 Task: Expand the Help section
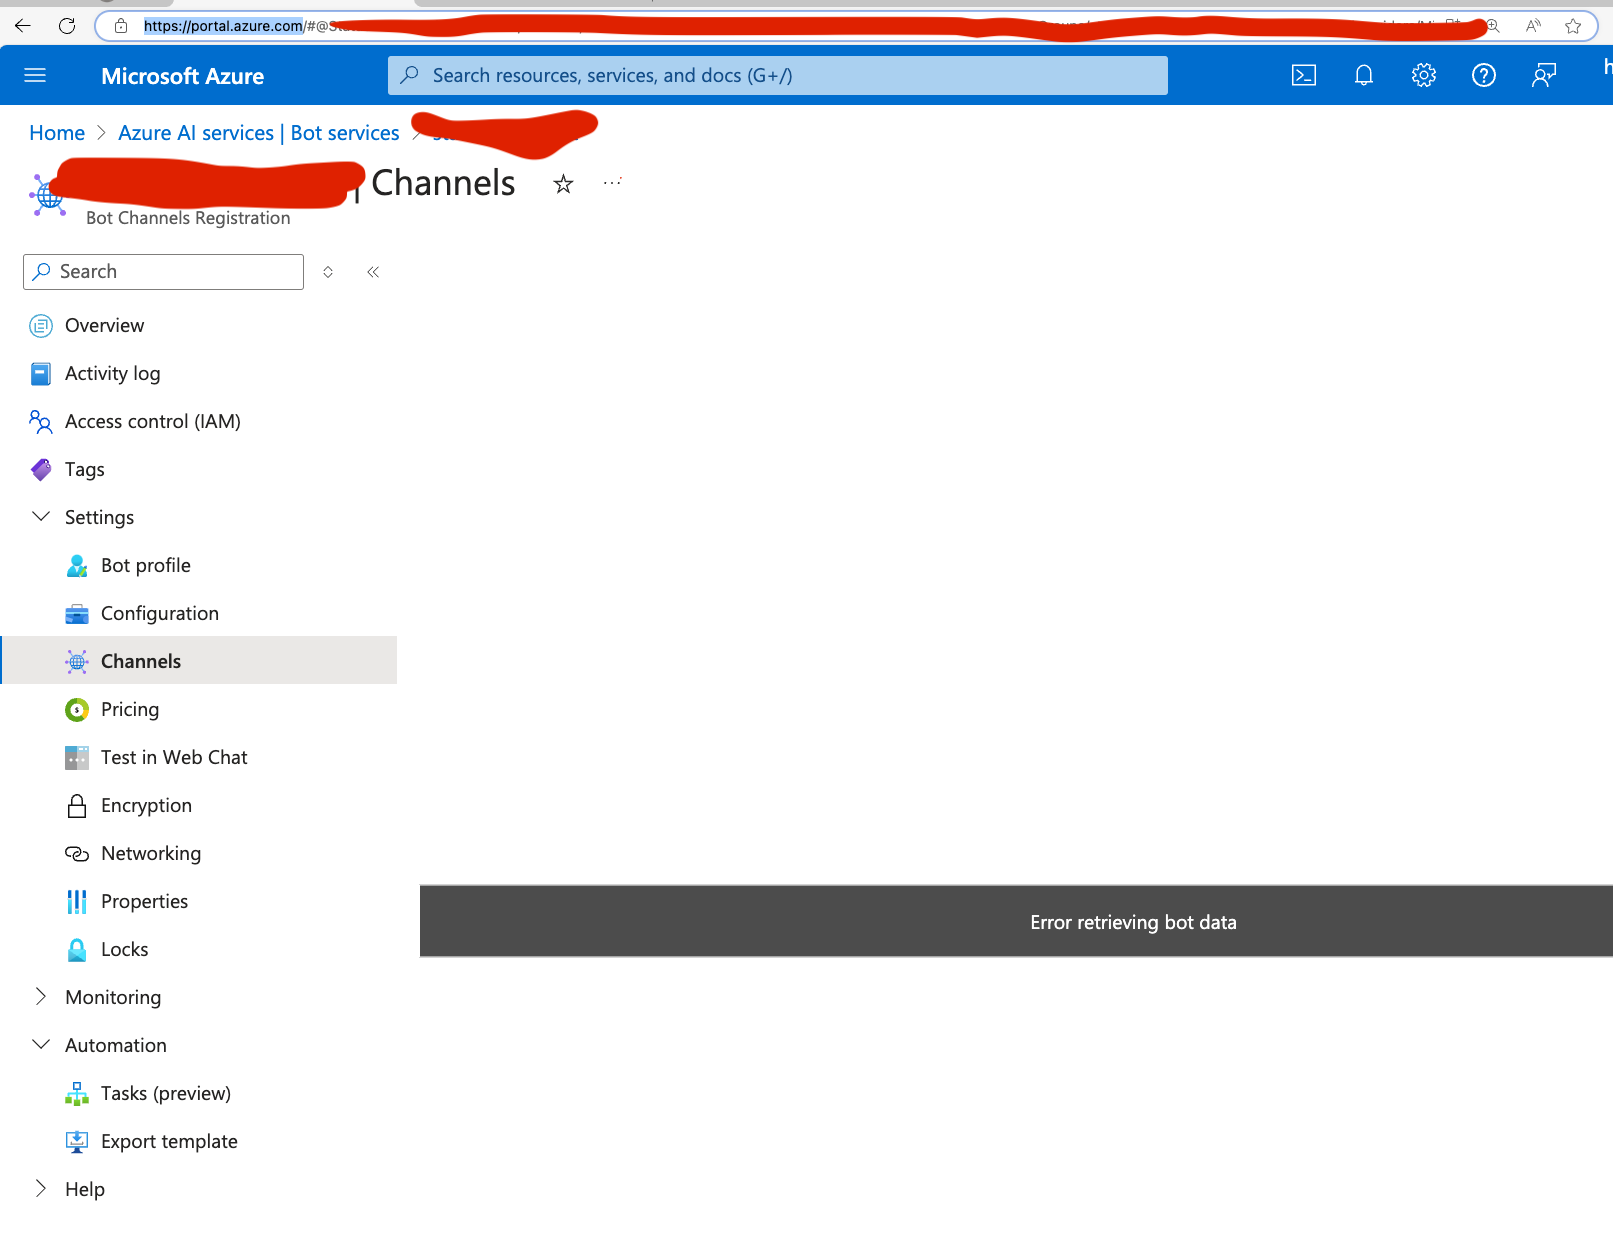tap(41, 1188)
